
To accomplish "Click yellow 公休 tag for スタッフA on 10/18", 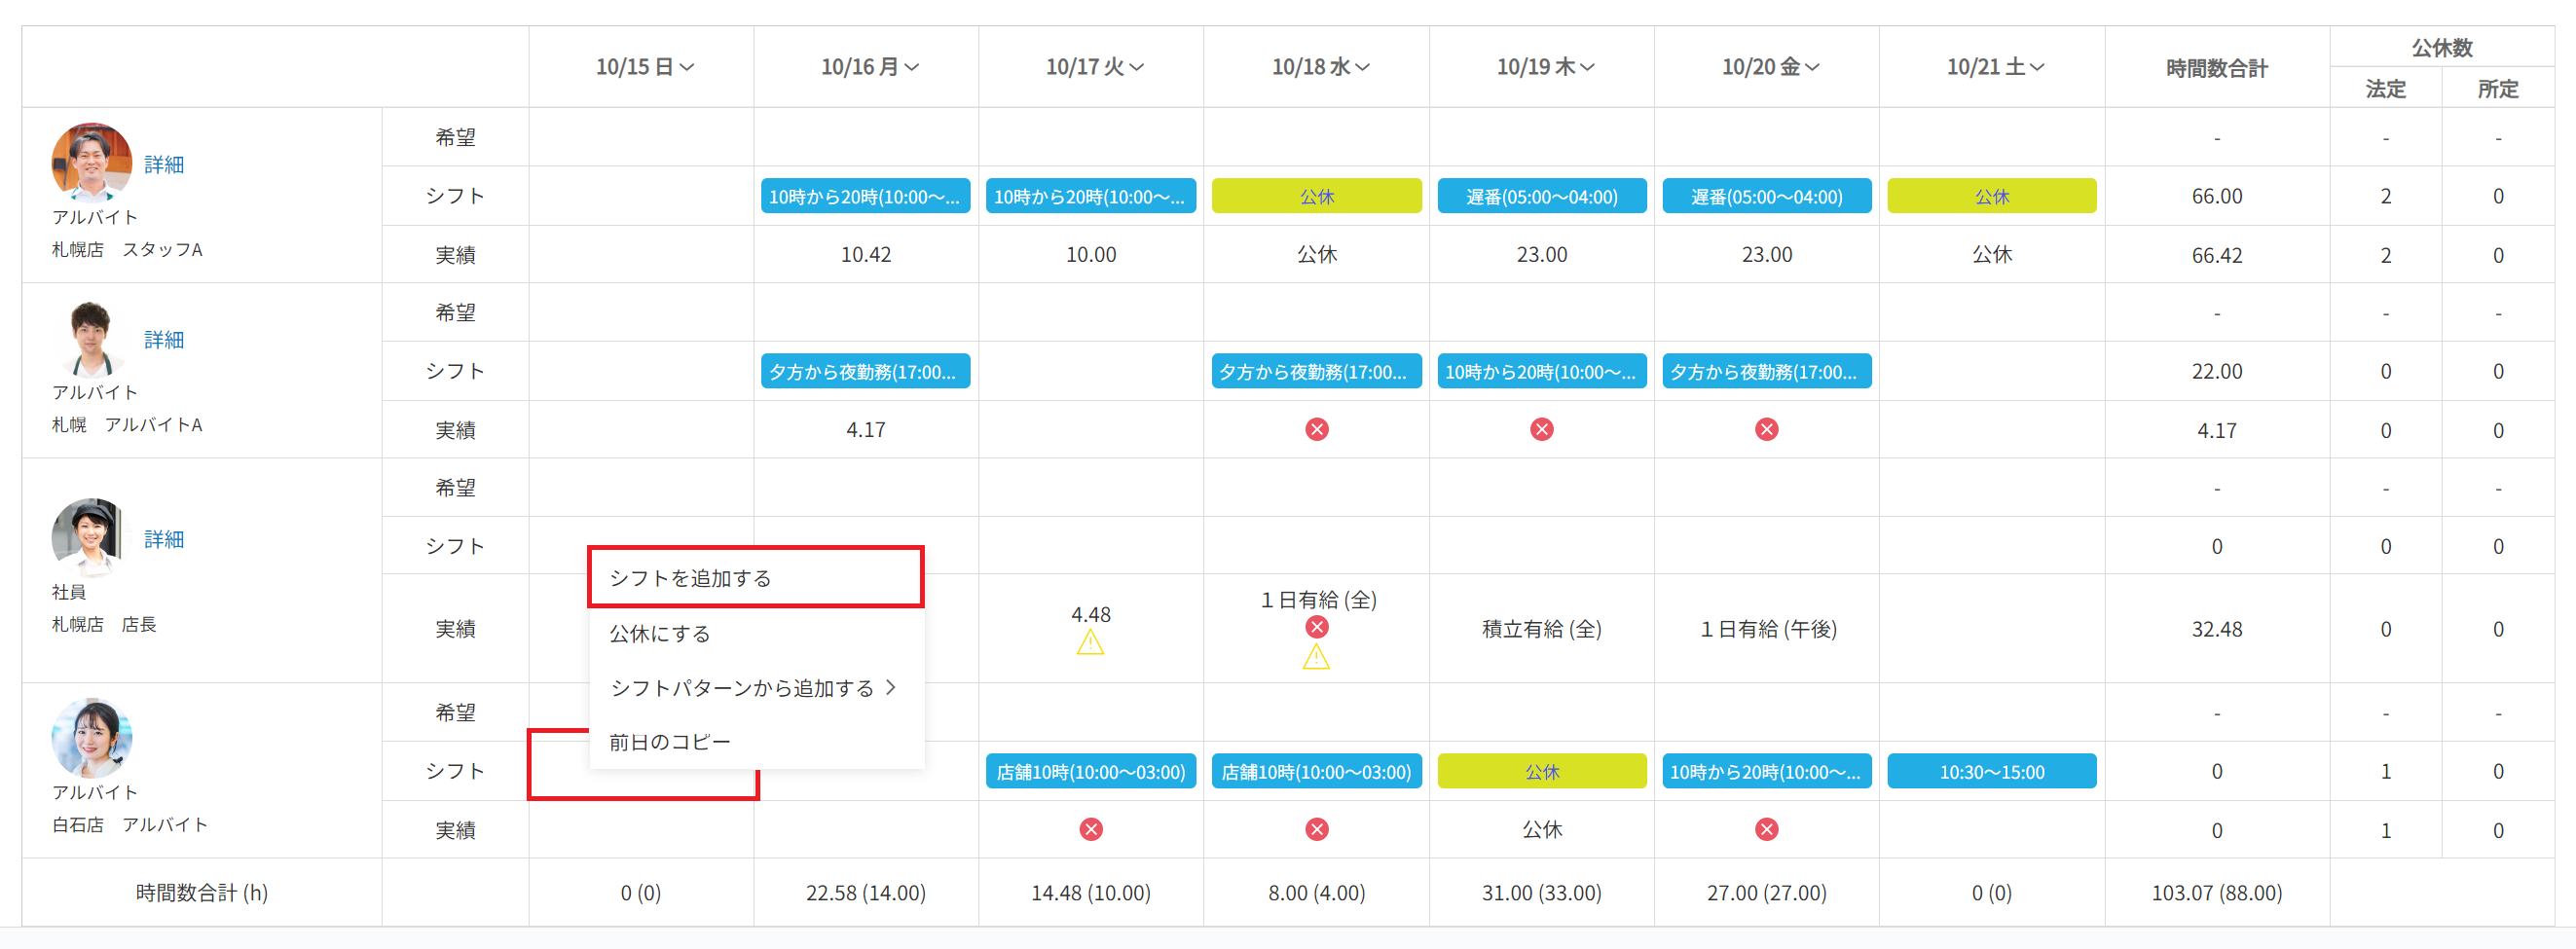I will (1316, 196).
